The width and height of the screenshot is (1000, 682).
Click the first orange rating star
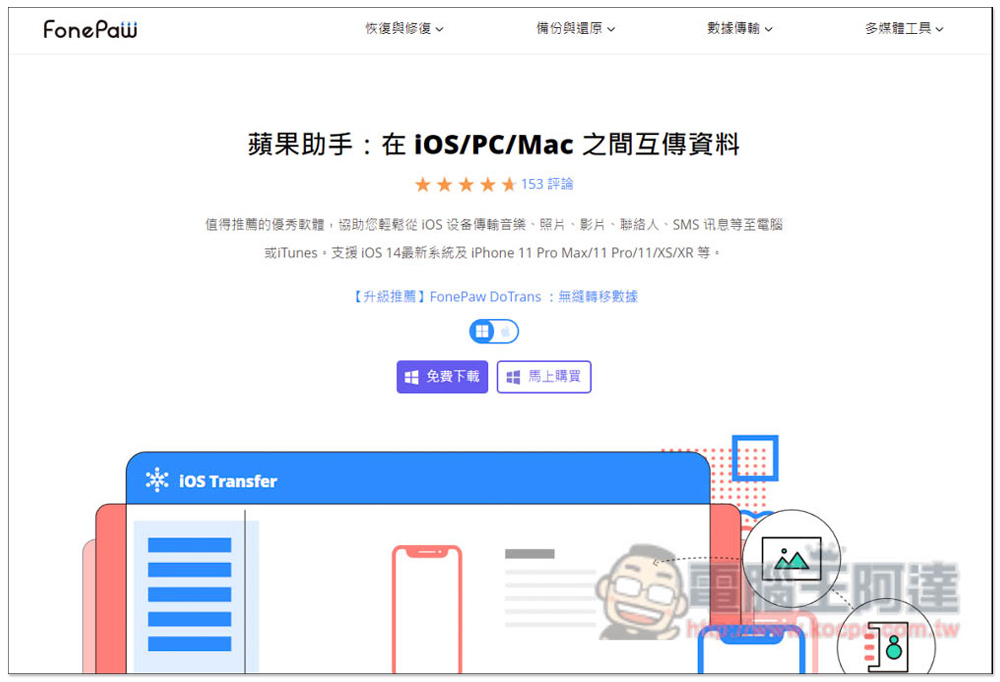click(x=422, y=185)
